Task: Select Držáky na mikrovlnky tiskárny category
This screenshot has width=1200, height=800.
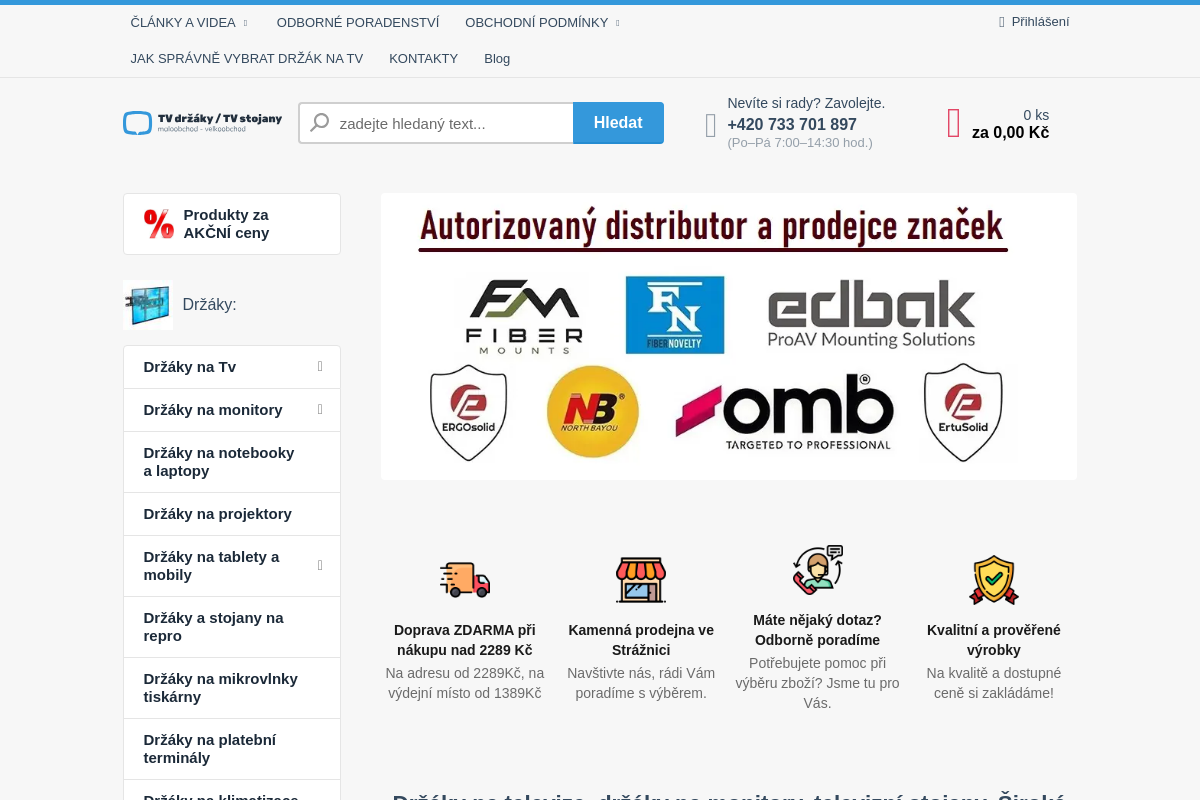Action: click(x=232, y=688)
